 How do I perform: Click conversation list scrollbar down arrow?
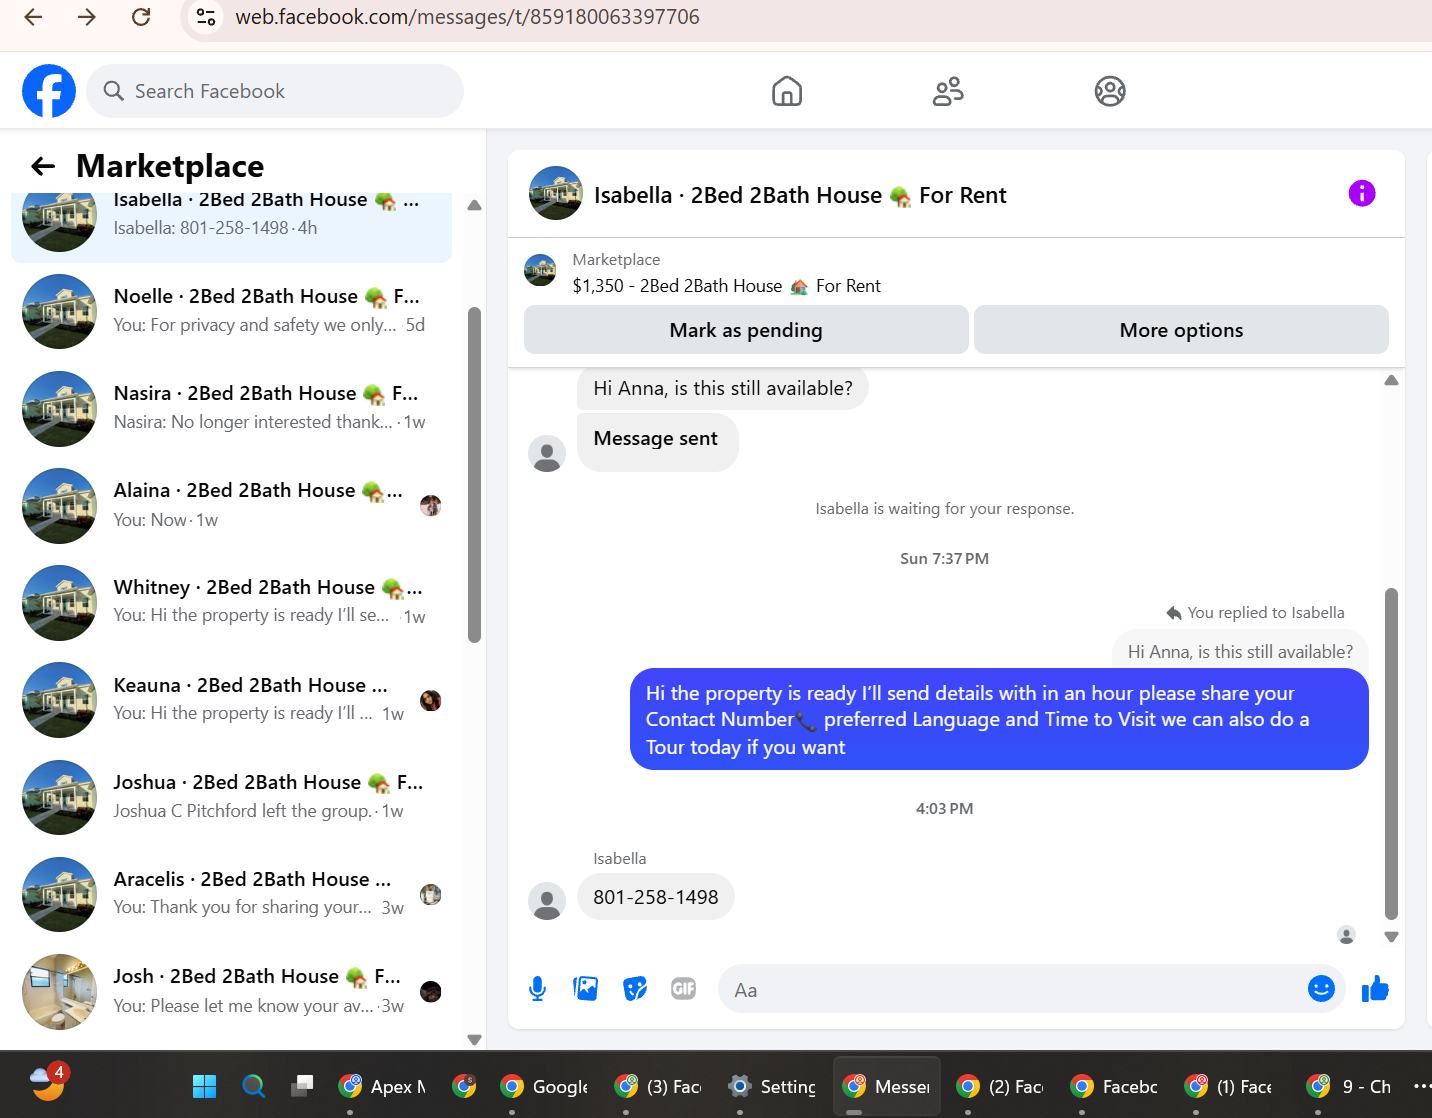click(474, 1039)
